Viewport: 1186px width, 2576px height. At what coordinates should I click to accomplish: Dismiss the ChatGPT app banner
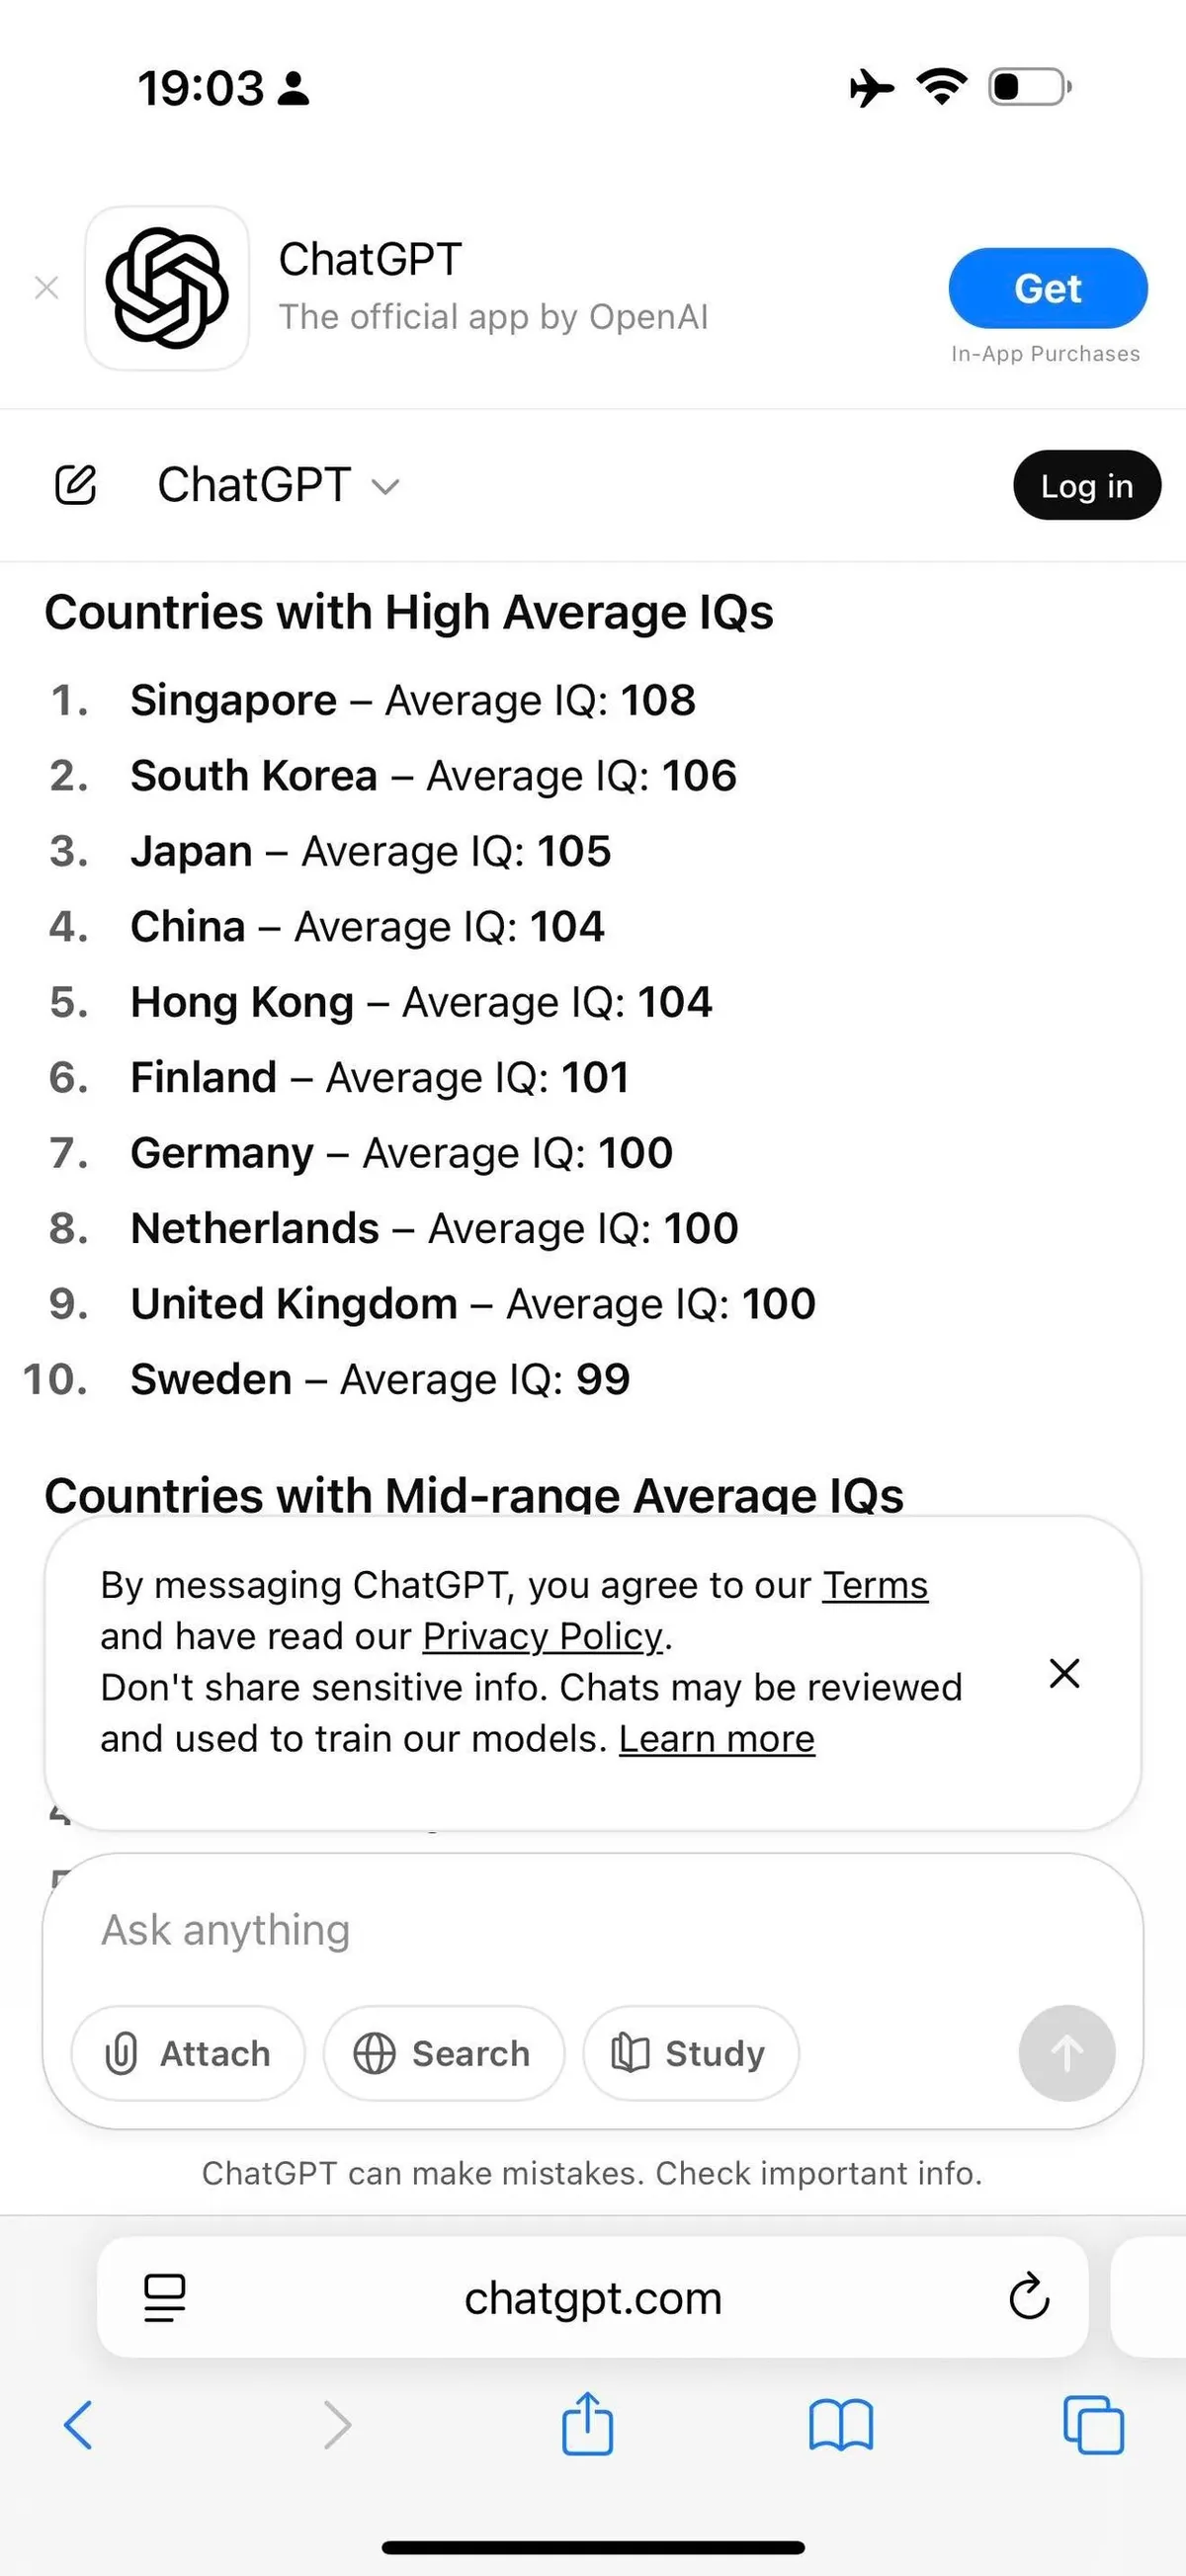[x=46, y=288]
